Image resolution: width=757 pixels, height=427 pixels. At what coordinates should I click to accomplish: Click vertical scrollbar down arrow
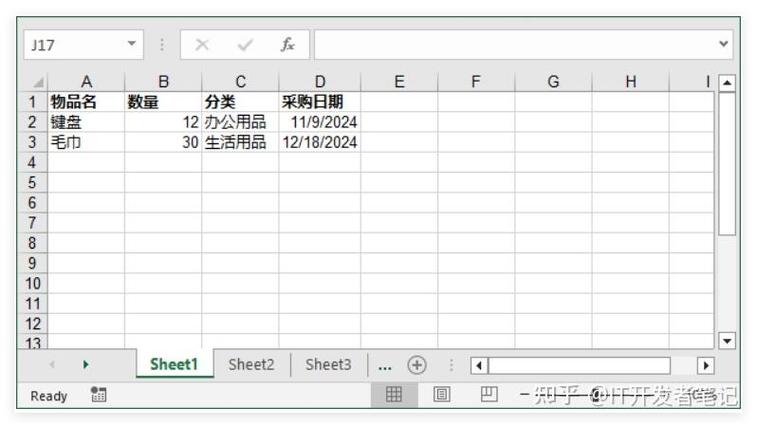(x=727, y=341)
